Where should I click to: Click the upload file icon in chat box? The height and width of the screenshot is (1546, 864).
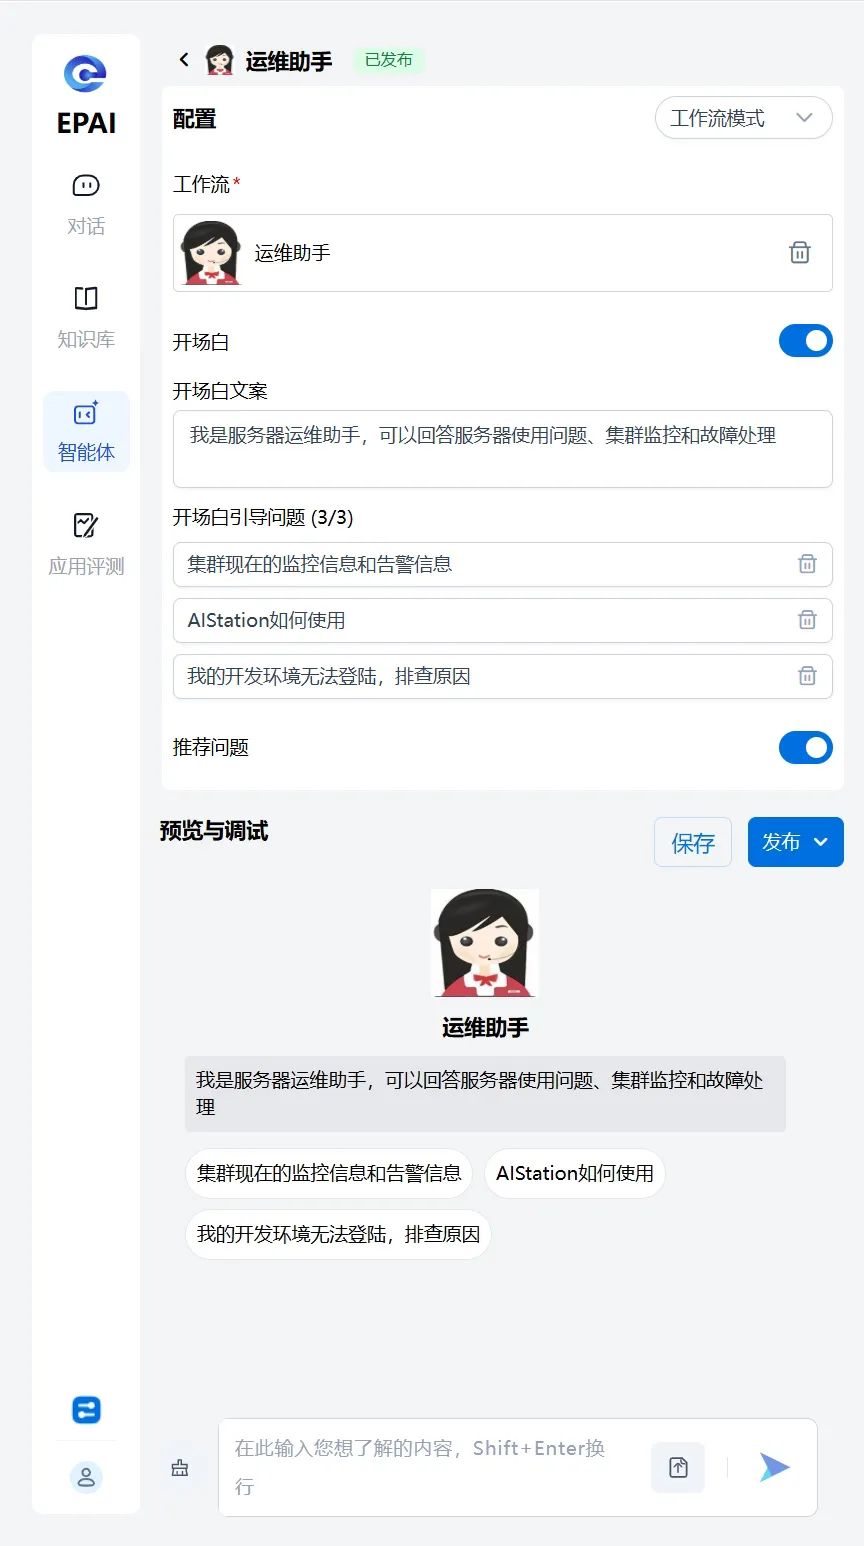(678, 1467)
